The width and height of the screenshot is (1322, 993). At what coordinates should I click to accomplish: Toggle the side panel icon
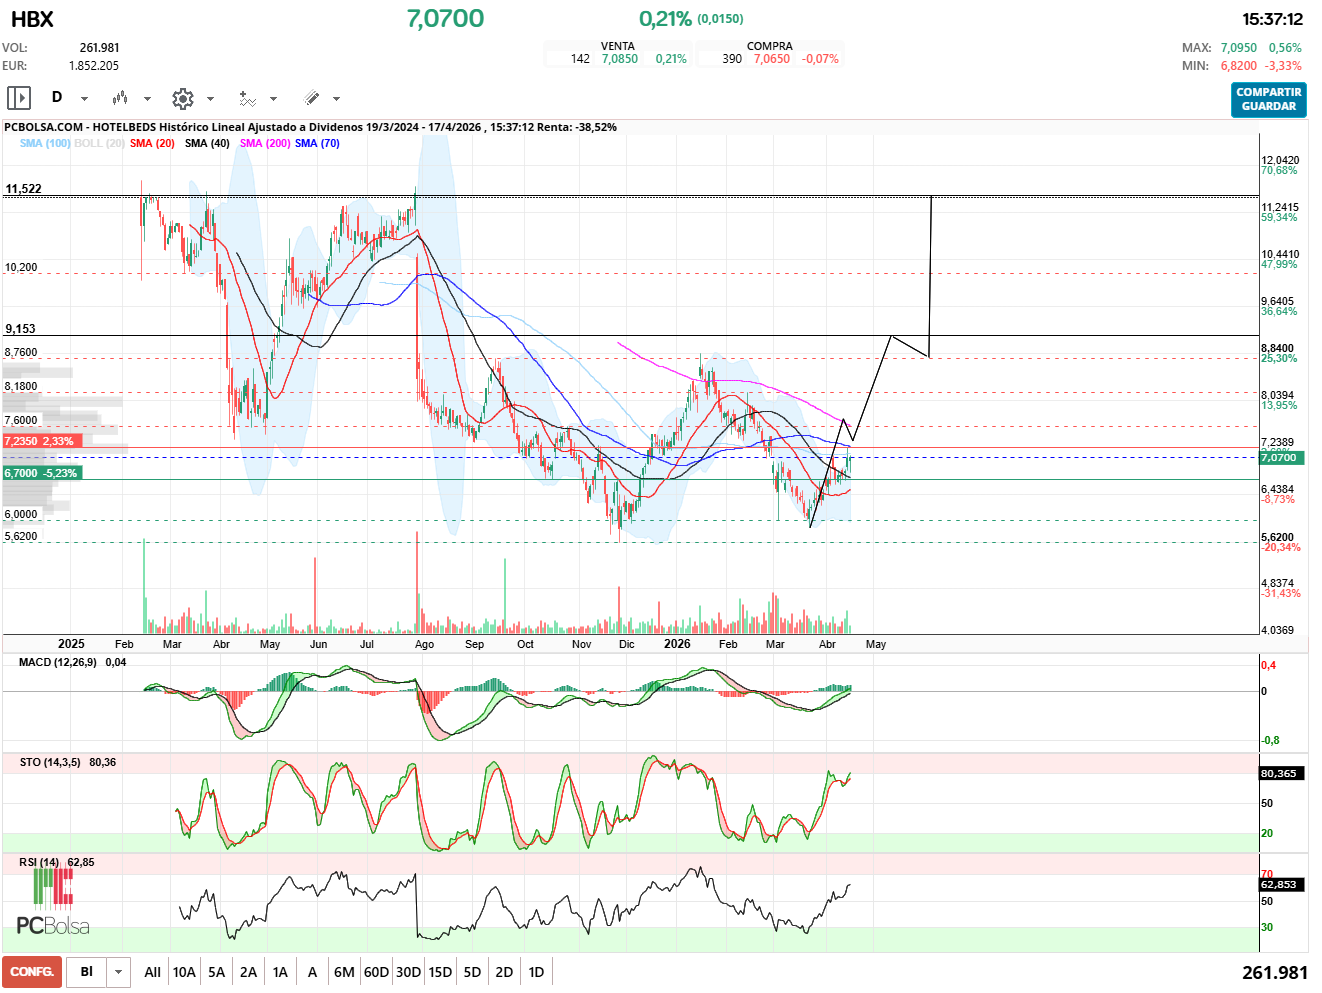19,98
